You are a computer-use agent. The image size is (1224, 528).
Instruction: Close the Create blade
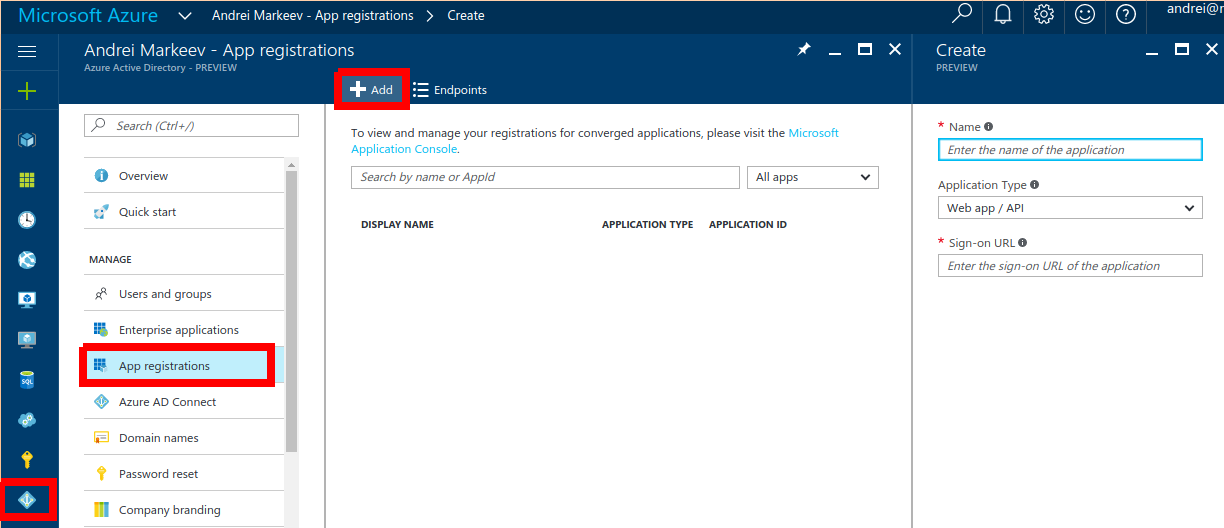point(1210,49)
